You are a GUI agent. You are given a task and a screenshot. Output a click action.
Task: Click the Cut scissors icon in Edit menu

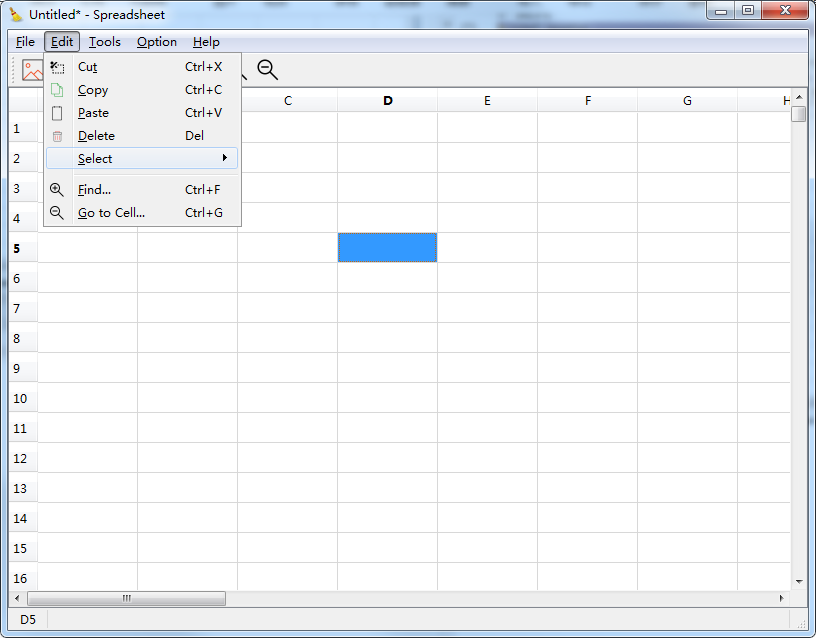[x=57, y=67]
